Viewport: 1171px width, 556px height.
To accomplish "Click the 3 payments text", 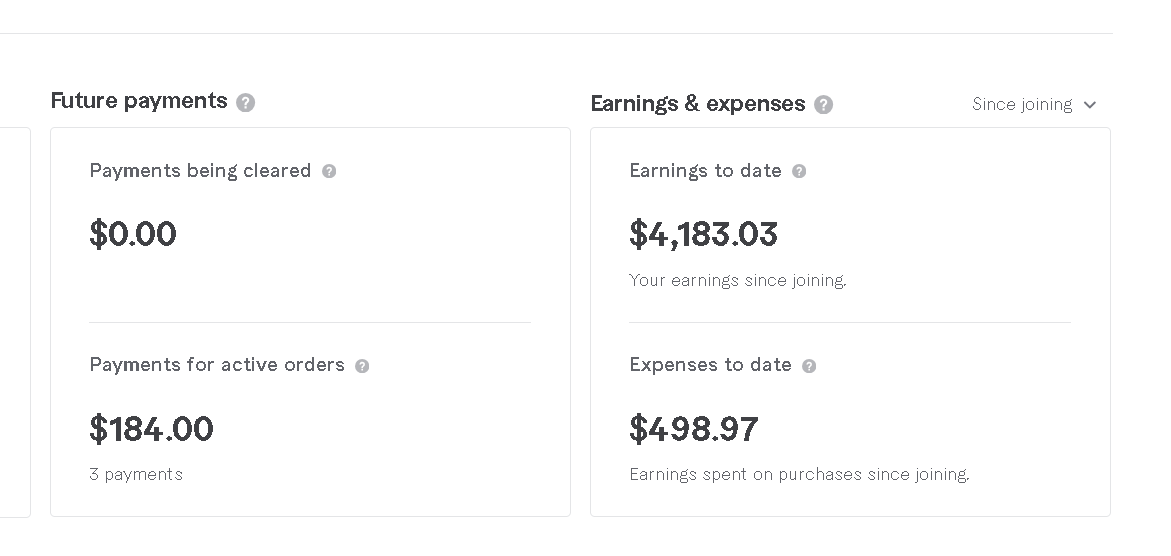I will pos(136,474).
